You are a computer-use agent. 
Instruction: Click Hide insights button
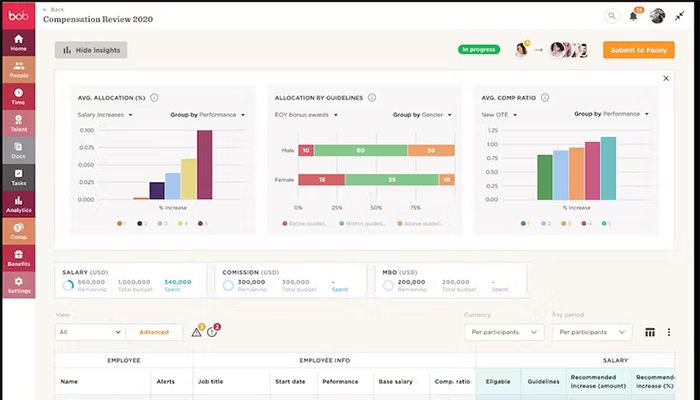pos(91,50)
